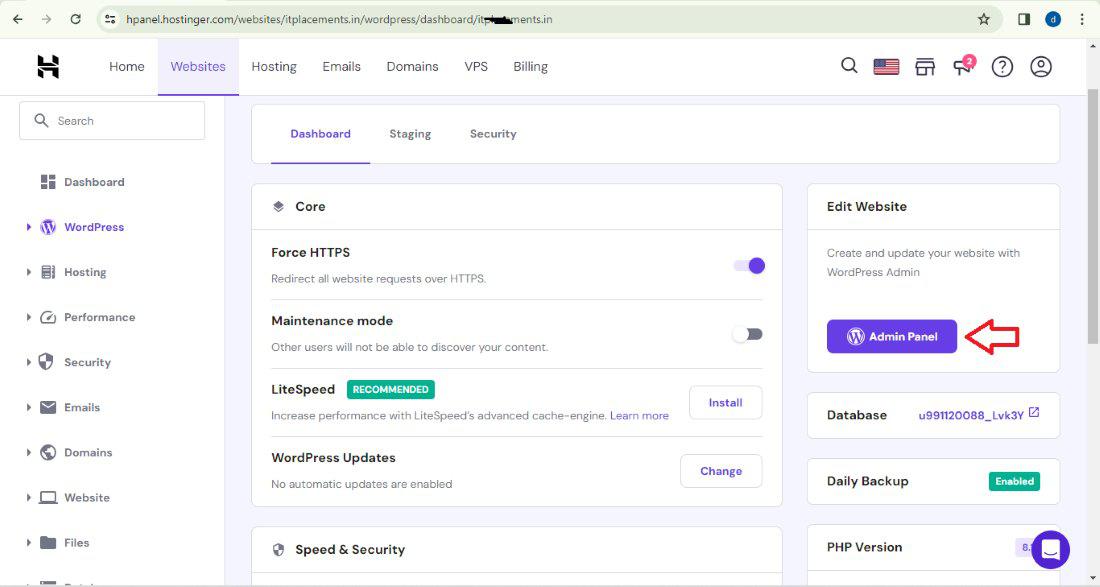Click the Speed & Security shield icon

click(279, 550)
